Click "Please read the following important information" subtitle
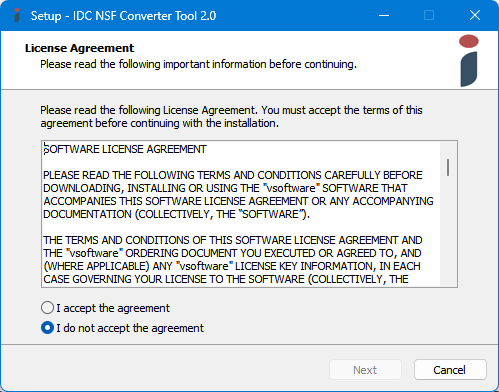Image resolution: width=499 pixels, height=392 pixels. tap(198, 64)
